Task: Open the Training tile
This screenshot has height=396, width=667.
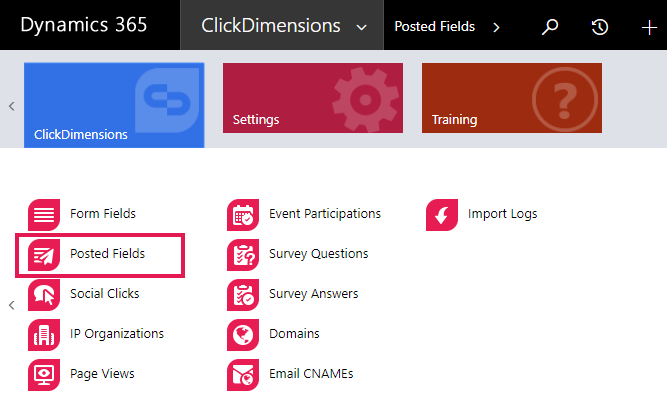Action: (512, 98)
